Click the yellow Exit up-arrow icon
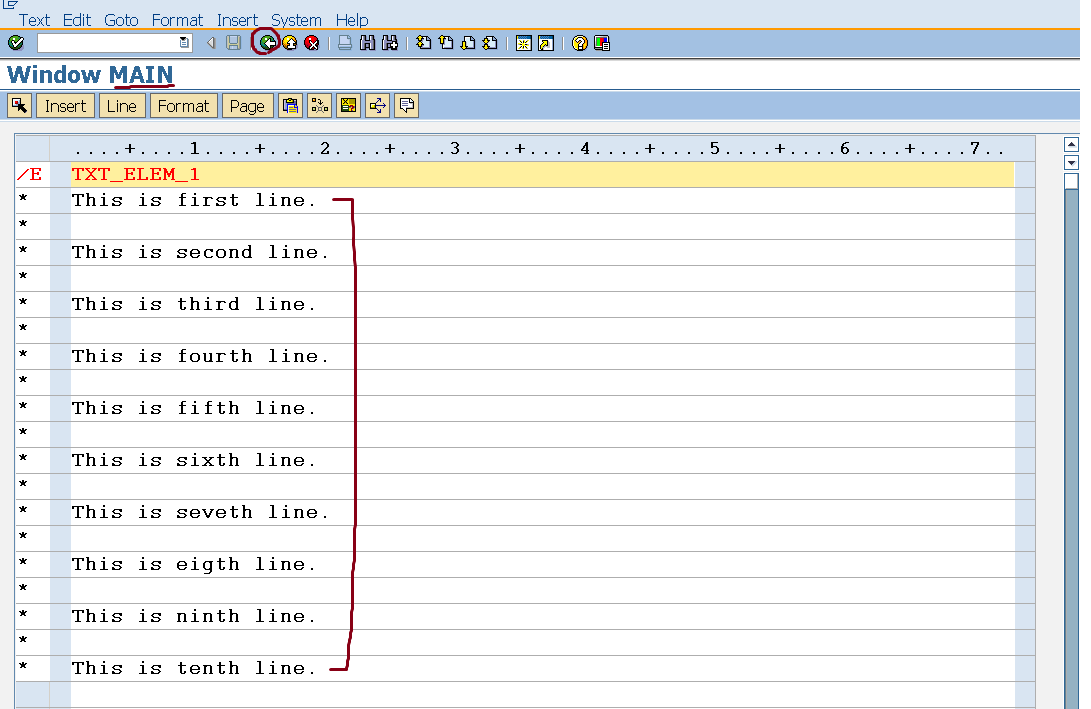Screen dimensions: 1091x709 click(289, 43)
